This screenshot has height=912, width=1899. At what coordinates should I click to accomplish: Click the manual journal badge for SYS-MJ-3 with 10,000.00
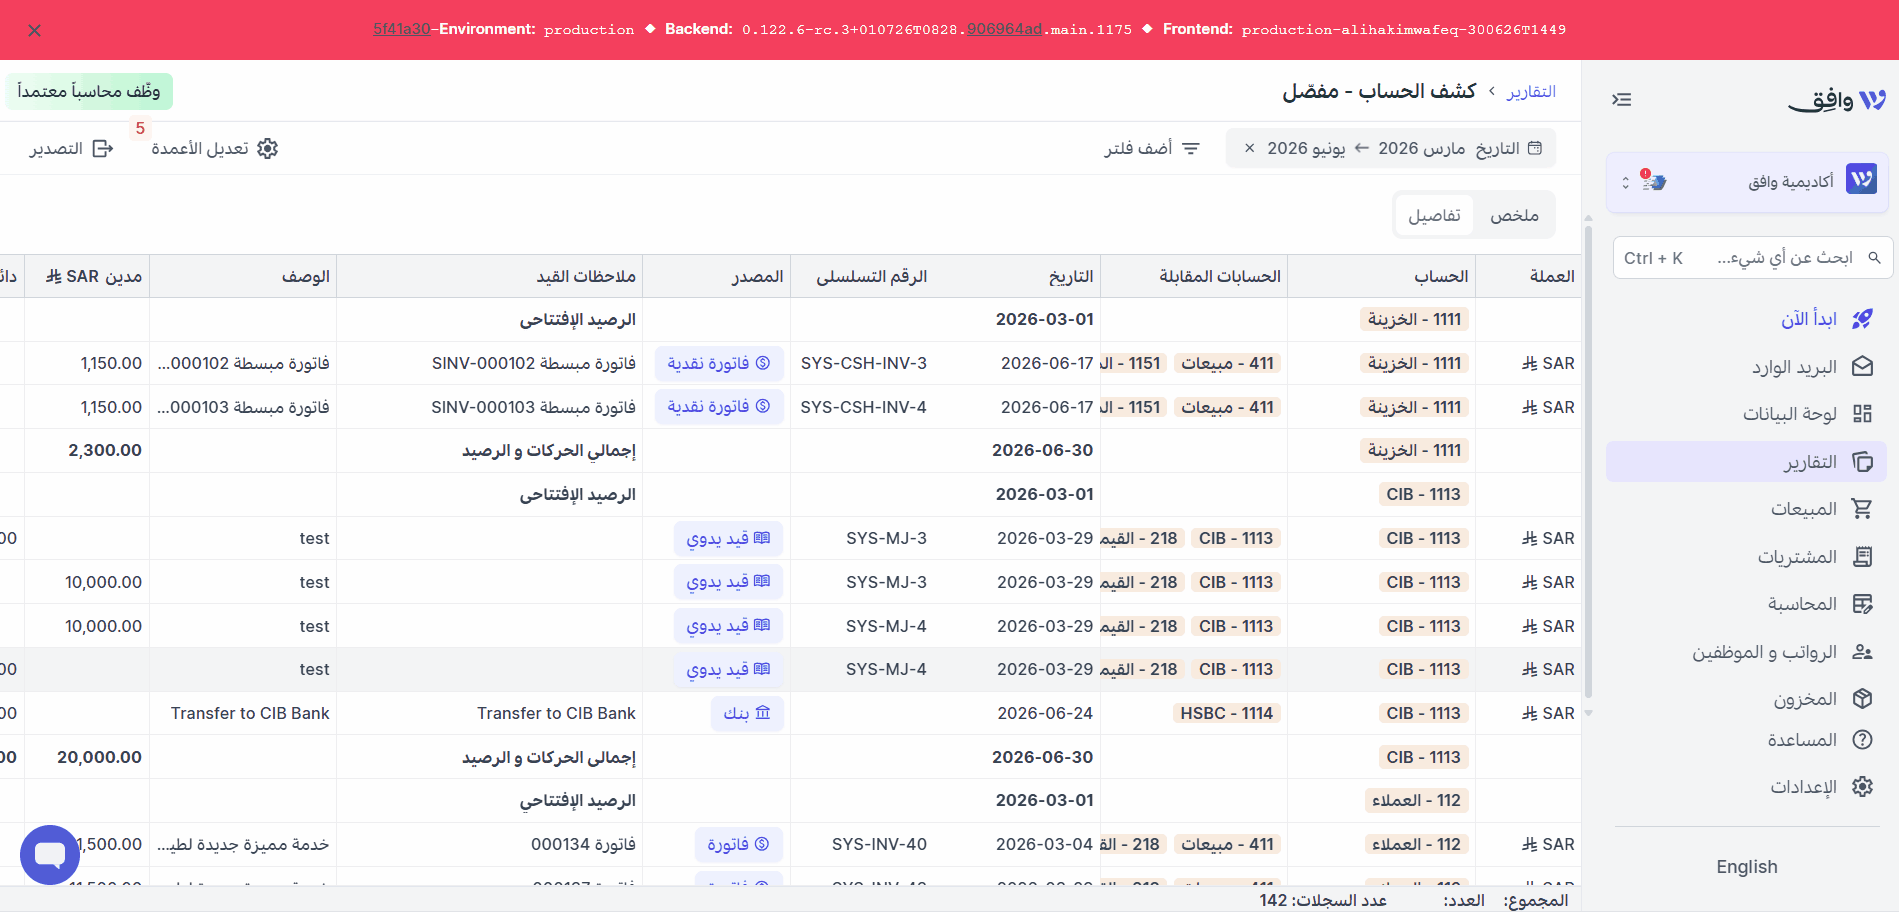pyautogui.click(x=728, y=582)
